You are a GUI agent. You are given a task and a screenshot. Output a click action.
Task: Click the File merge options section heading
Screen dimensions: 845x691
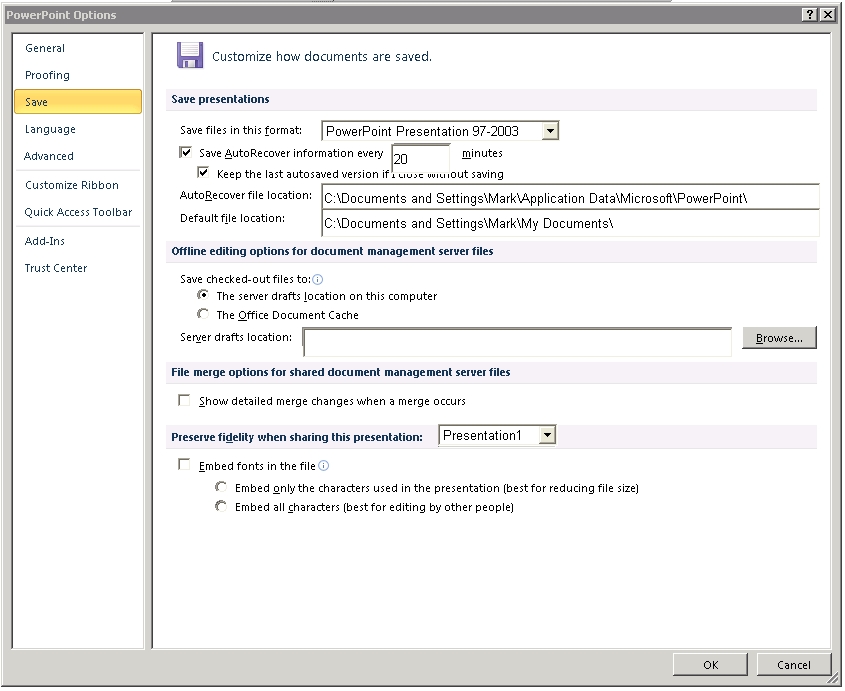[x=341, y=372]
